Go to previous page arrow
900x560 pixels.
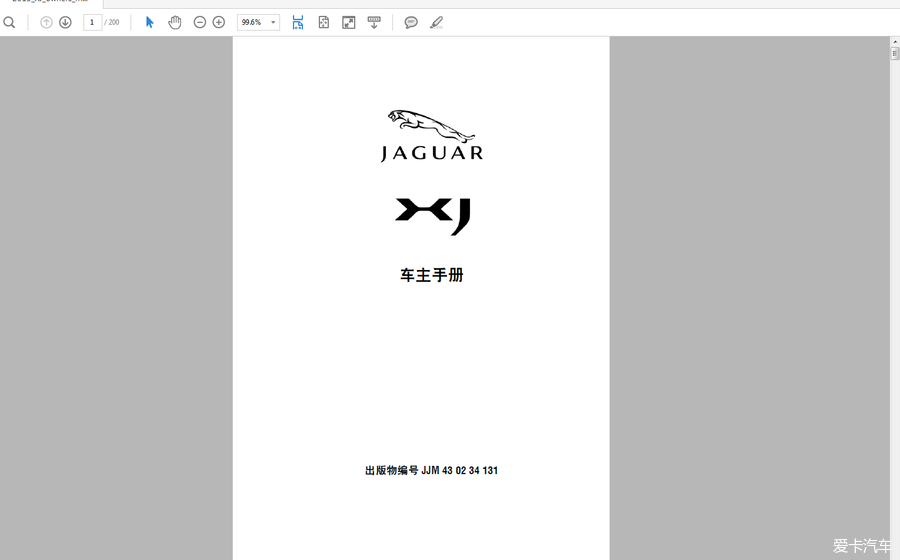point(46,22)
